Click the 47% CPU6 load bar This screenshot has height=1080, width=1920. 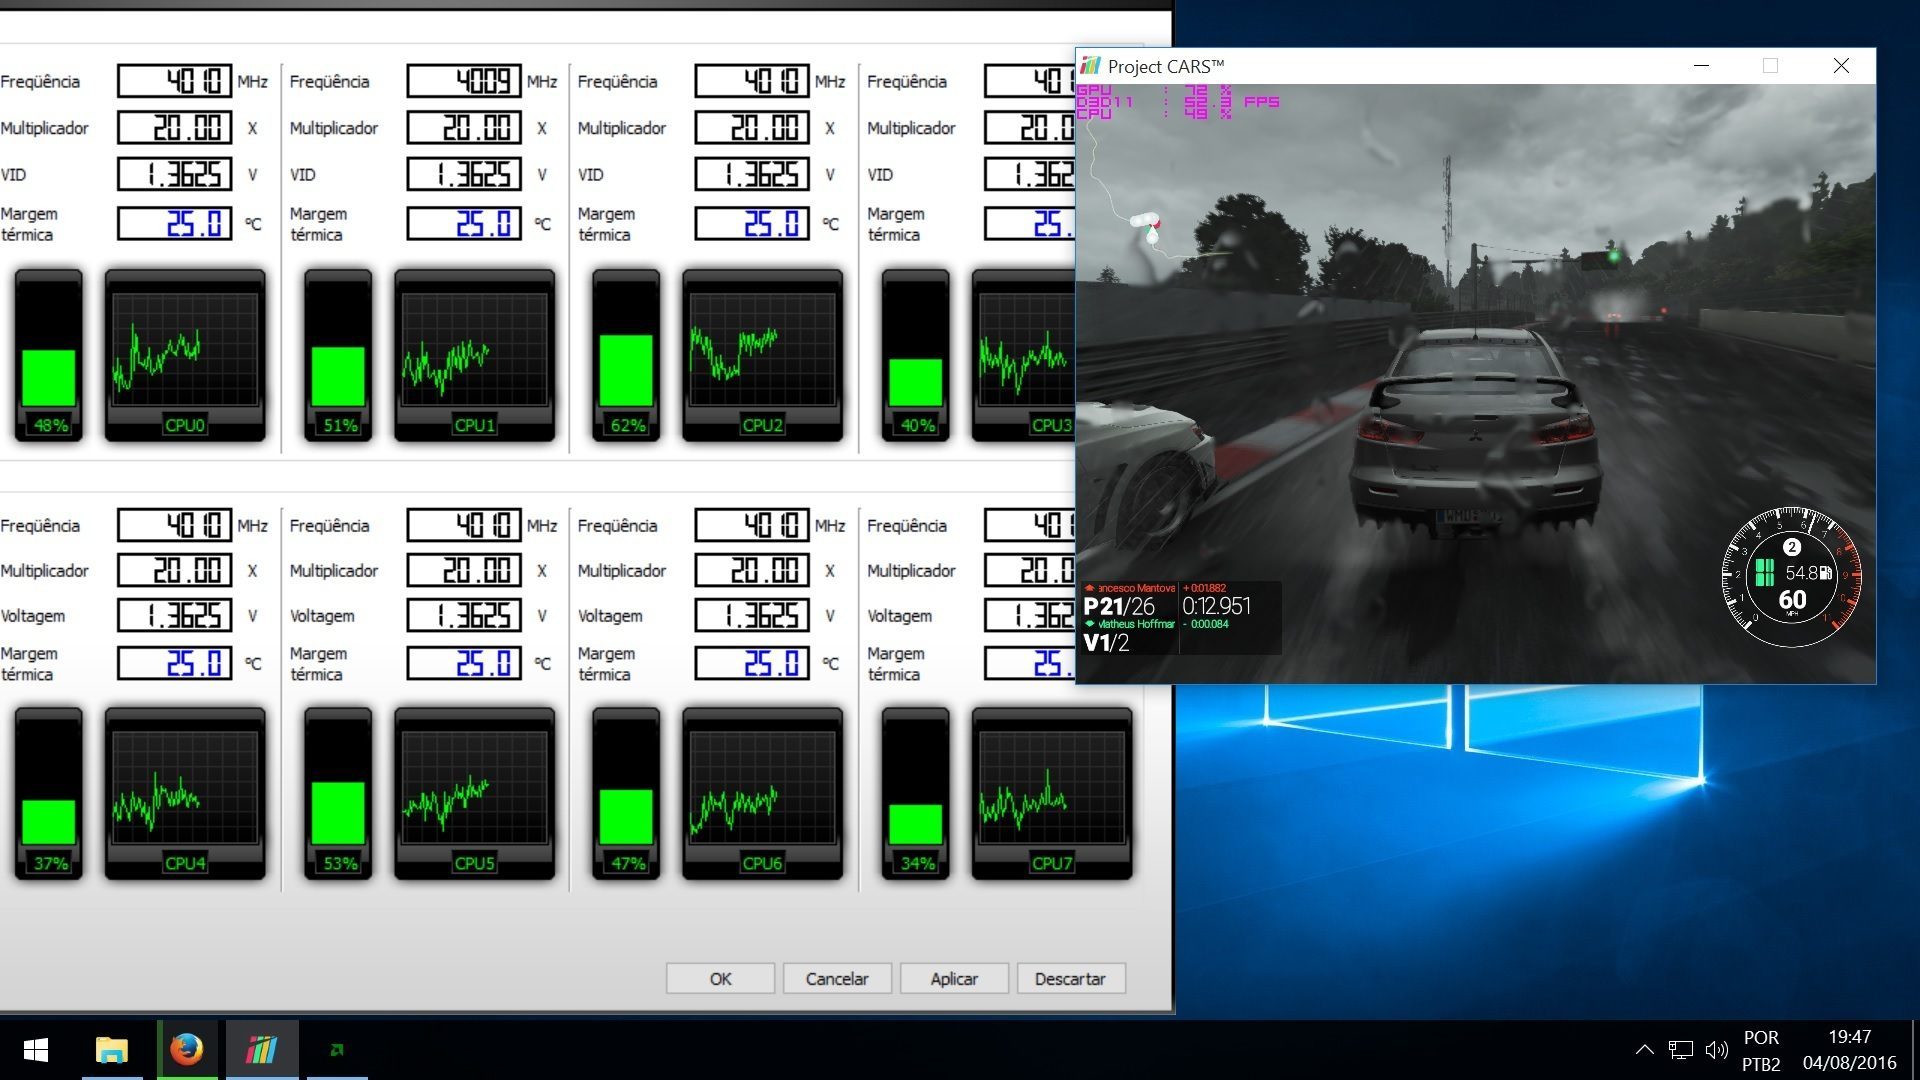pyautogui.click(x=626, y=794)
